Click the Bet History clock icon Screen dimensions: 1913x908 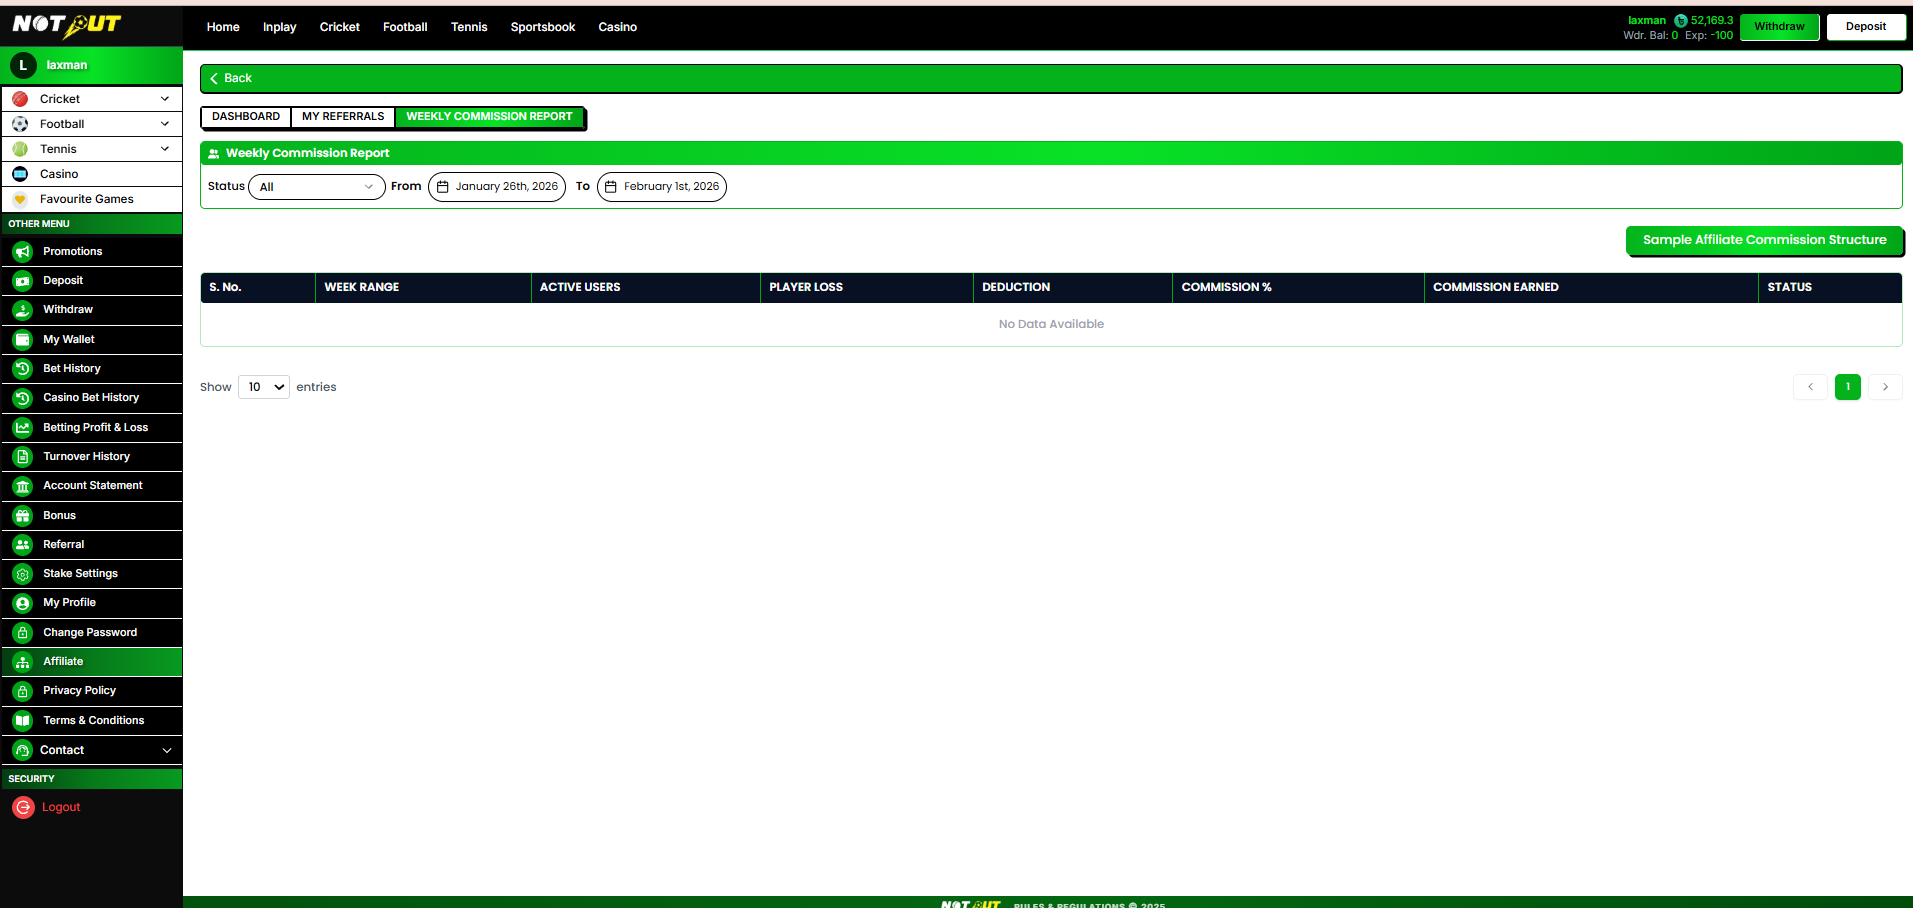click(x=23, y=369)
